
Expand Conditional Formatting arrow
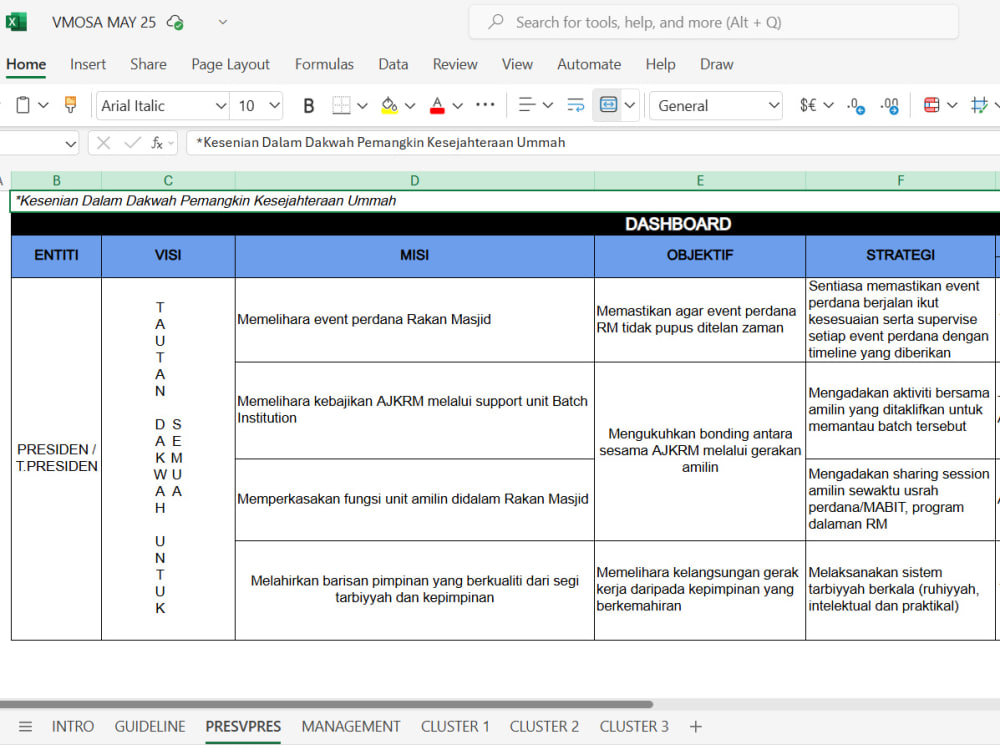click(x=952, y=105)
